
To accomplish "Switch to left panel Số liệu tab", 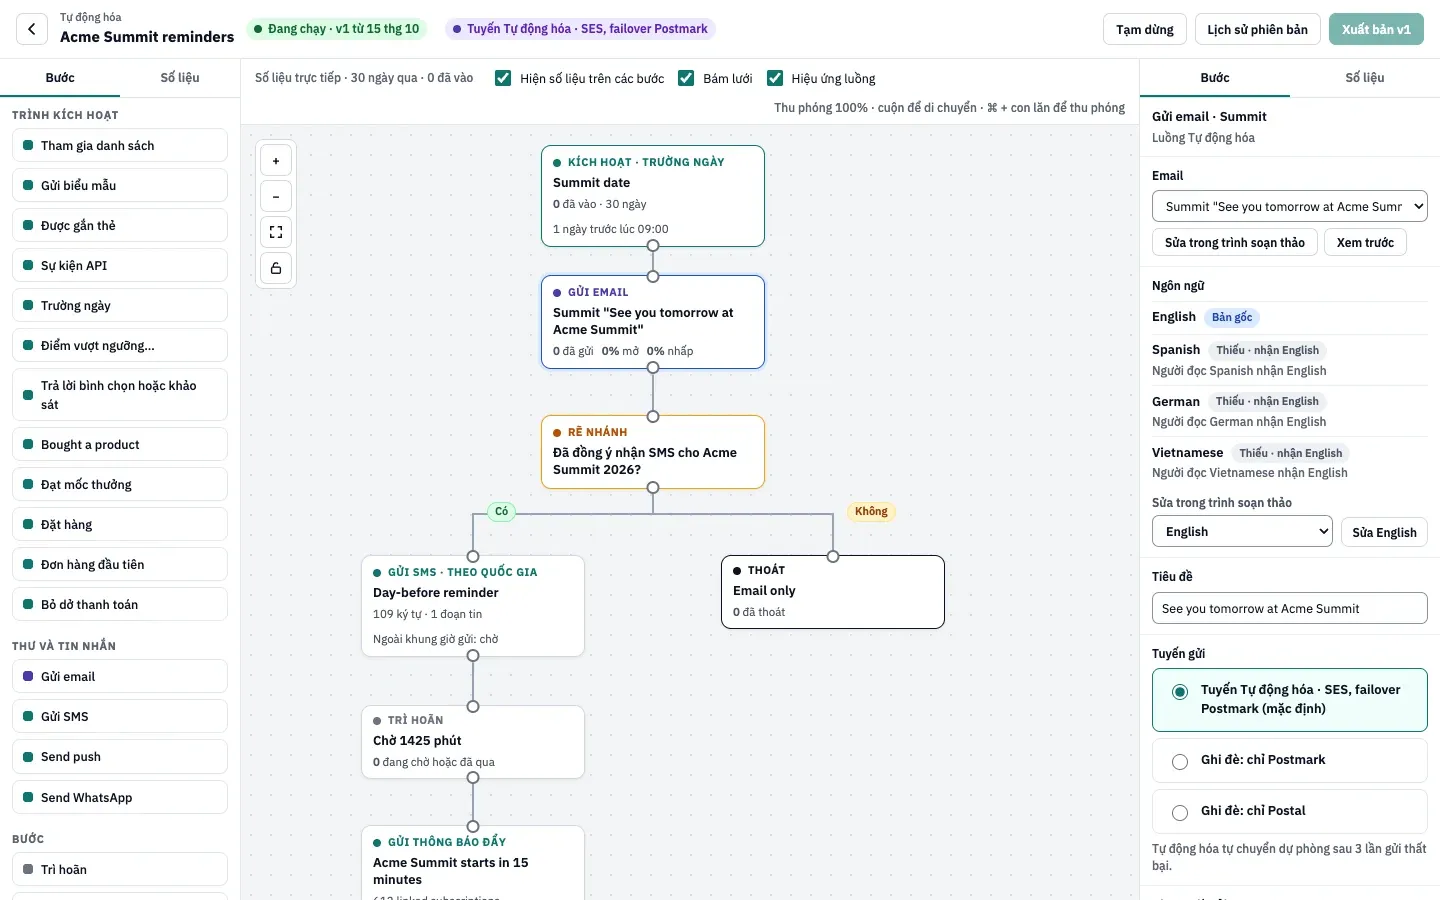I will point(180,78).
